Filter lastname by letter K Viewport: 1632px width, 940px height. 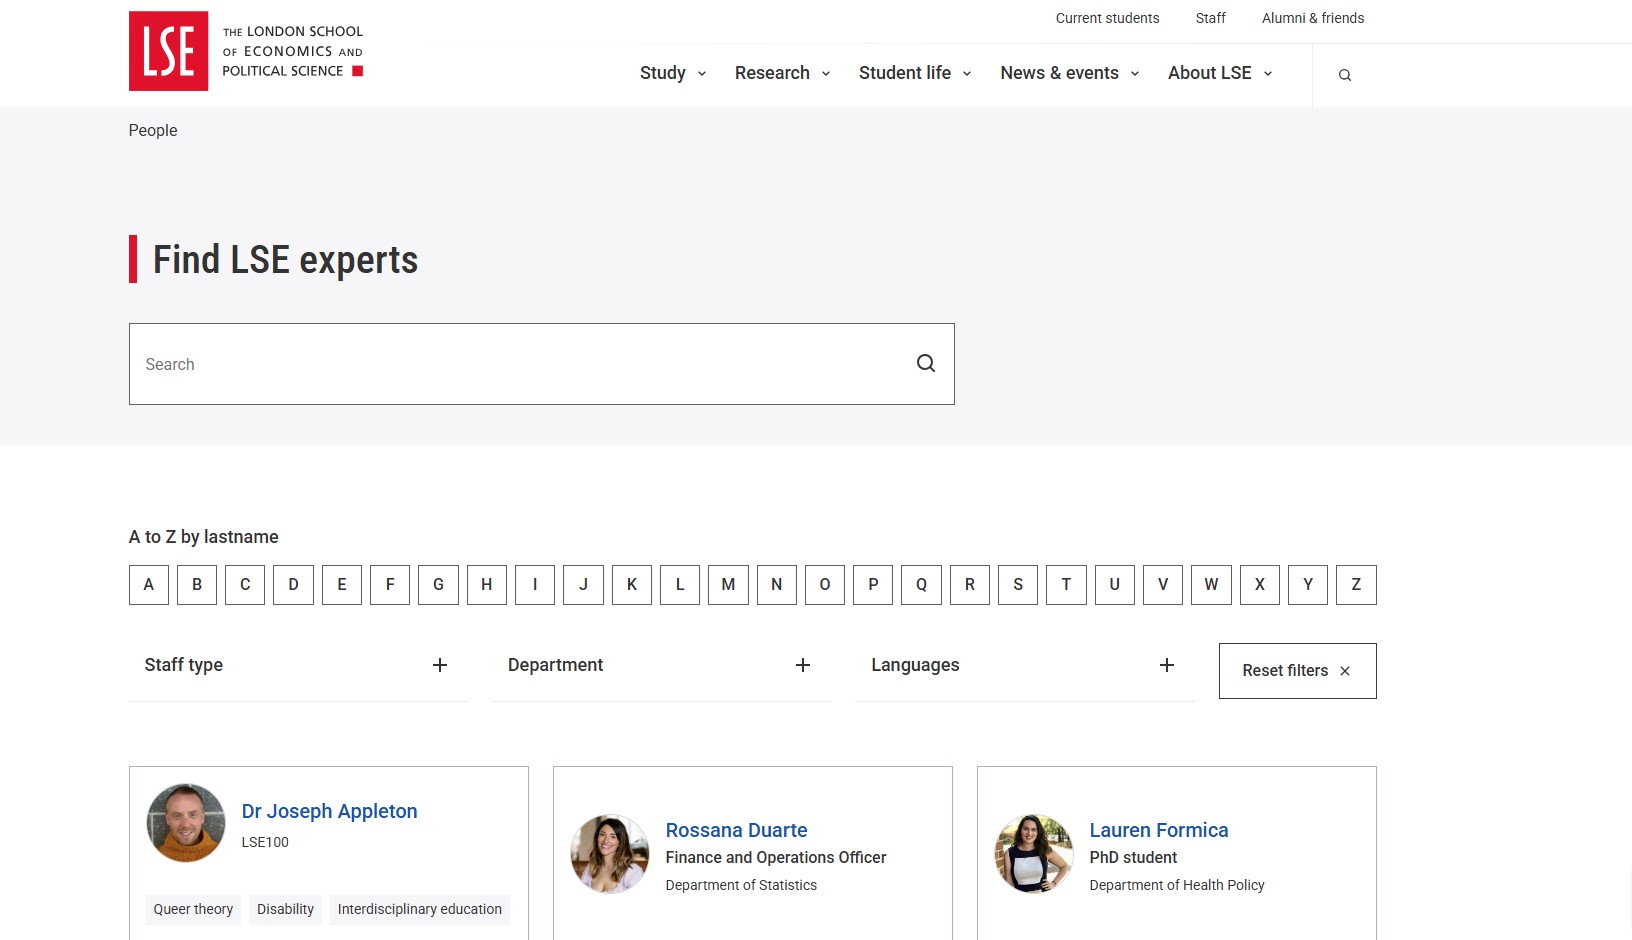632,585
